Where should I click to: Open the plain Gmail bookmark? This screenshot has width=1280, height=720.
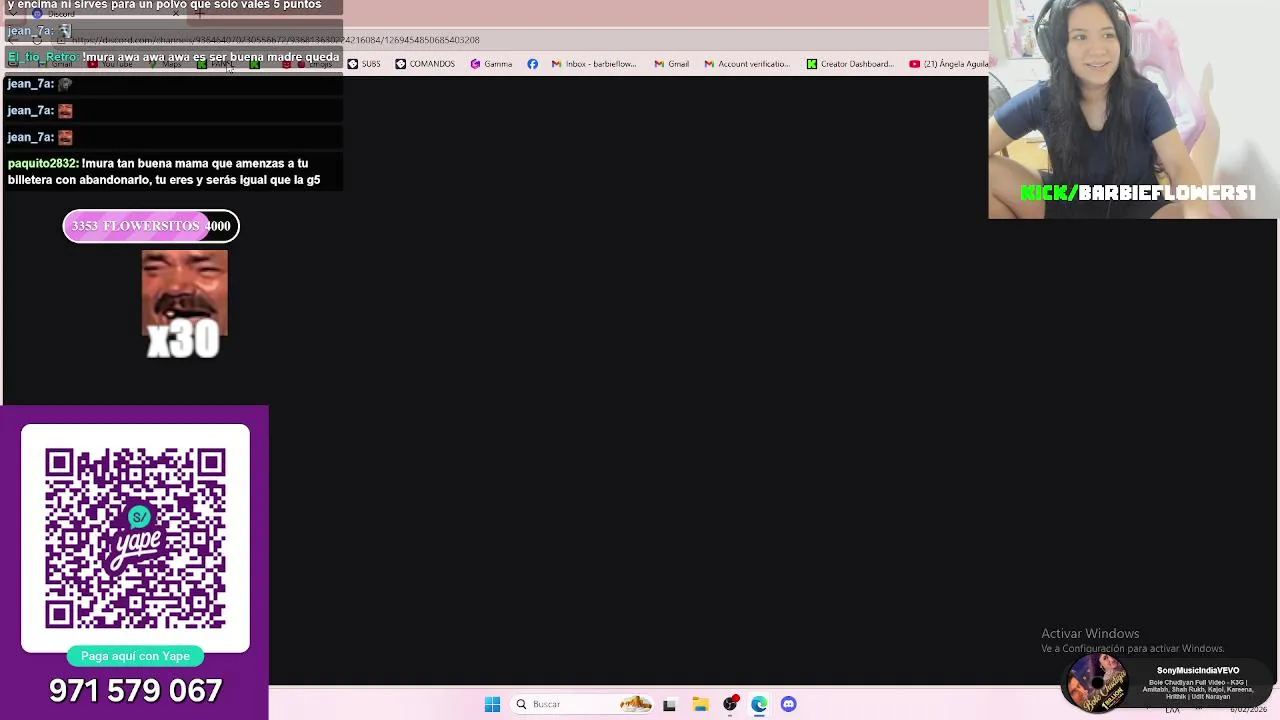pos(671,64)
